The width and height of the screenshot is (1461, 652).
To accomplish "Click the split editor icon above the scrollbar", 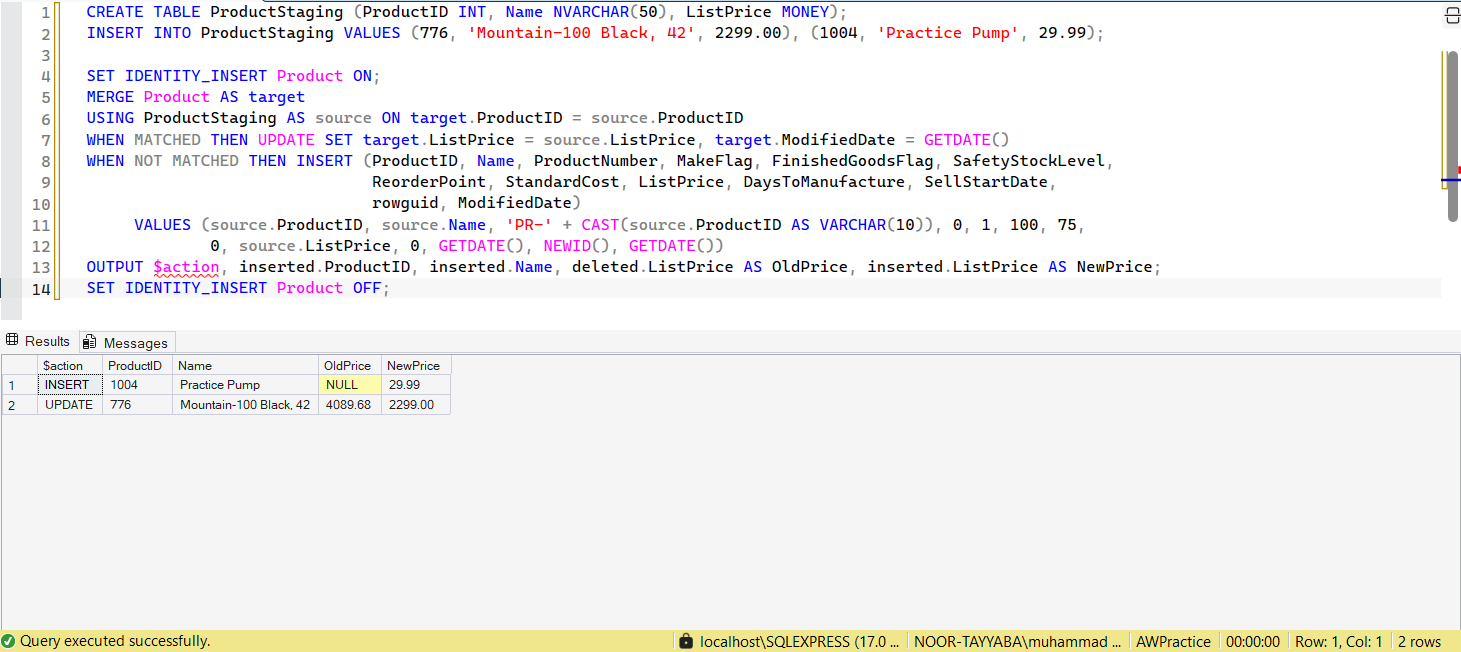I will pyautogui.click(x=1451, y=15).
